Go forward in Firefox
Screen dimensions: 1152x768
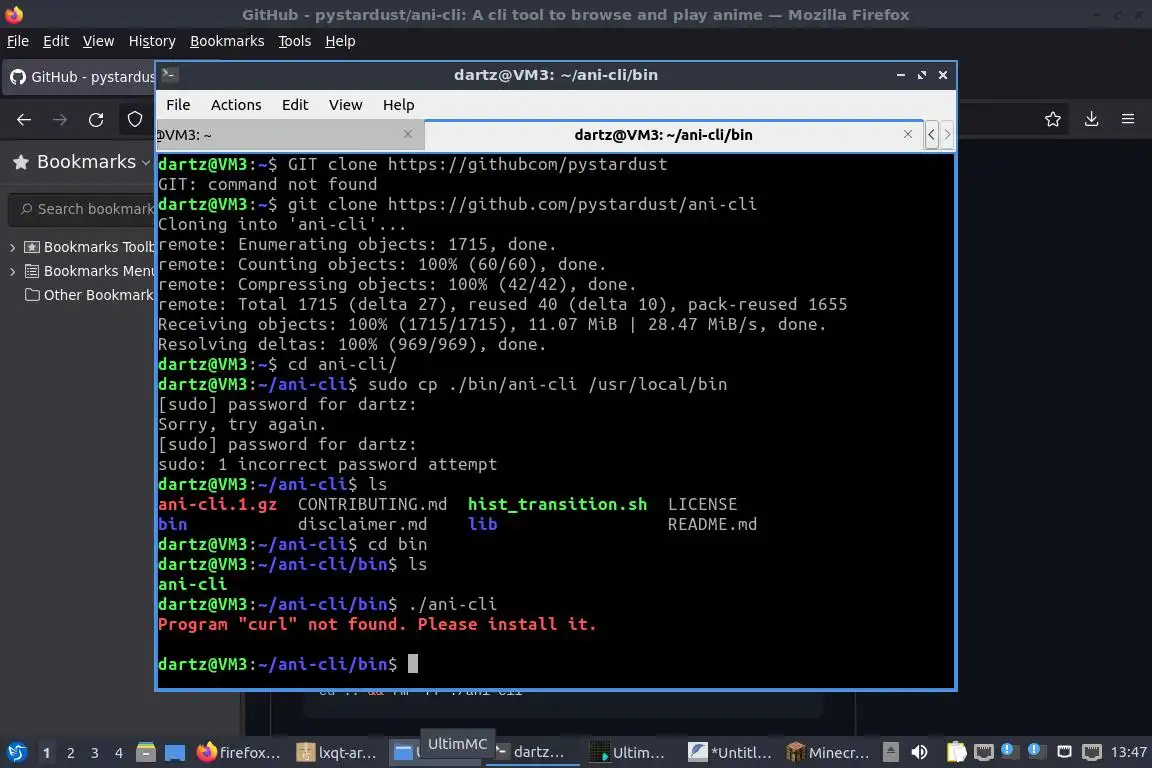pyautogui.click(x=60, y=119)
